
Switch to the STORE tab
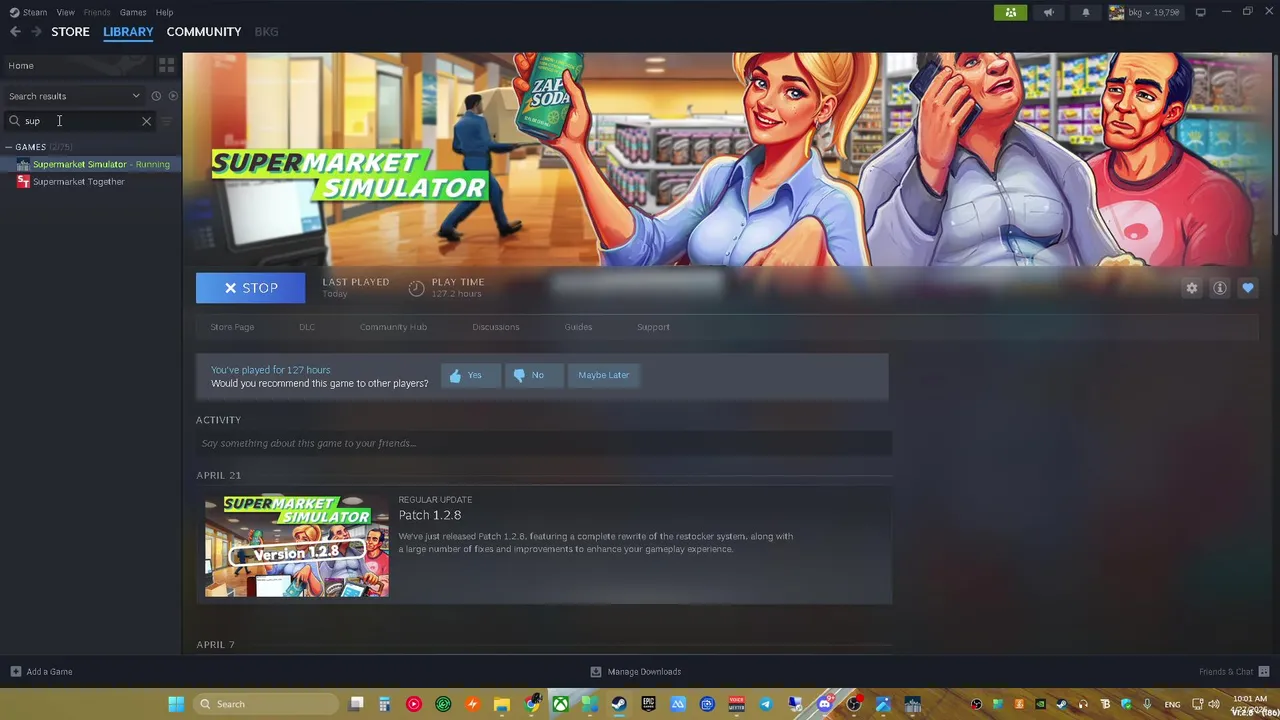[70, 32]
